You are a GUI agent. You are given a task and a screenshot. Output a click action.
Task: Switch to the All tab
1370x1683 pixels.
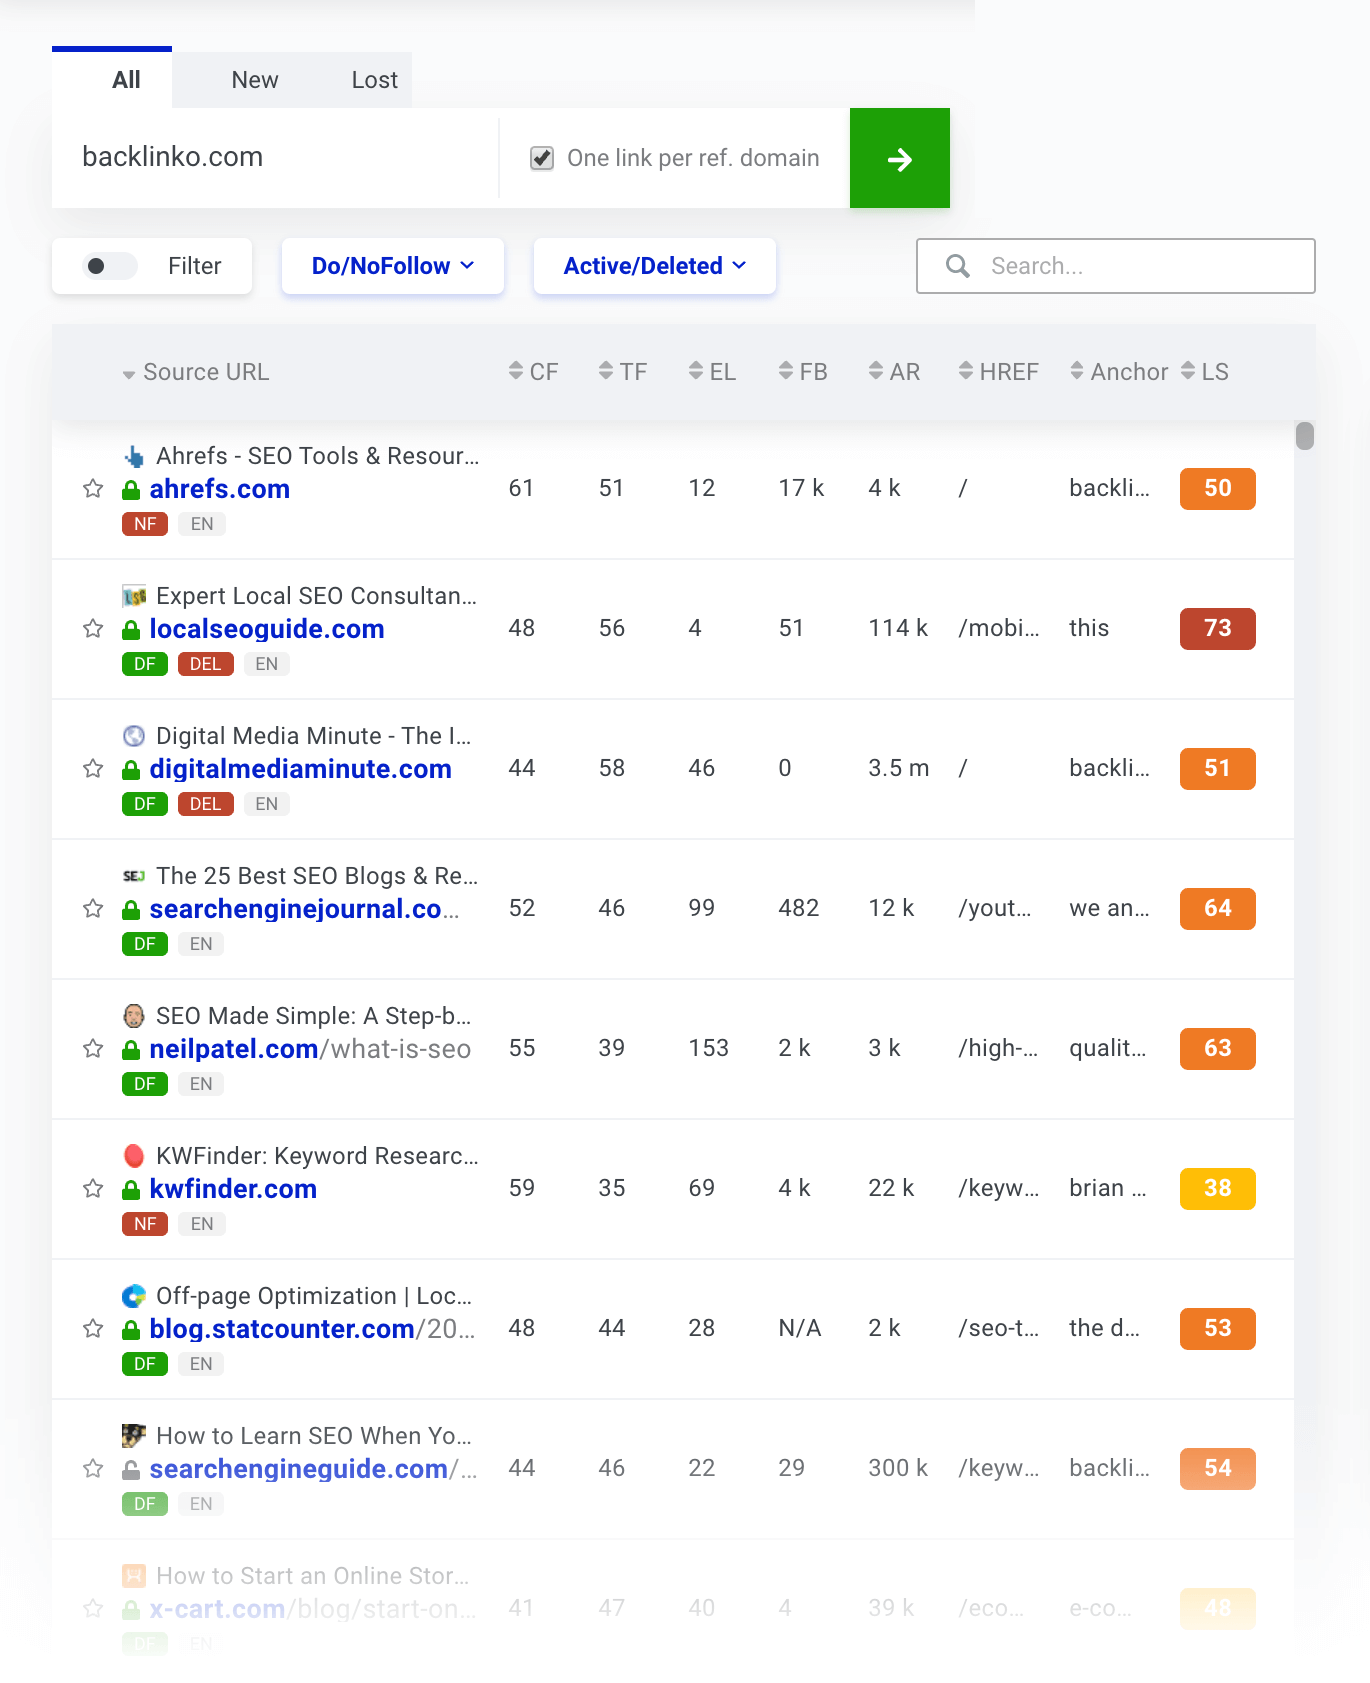tap(112, 79)
